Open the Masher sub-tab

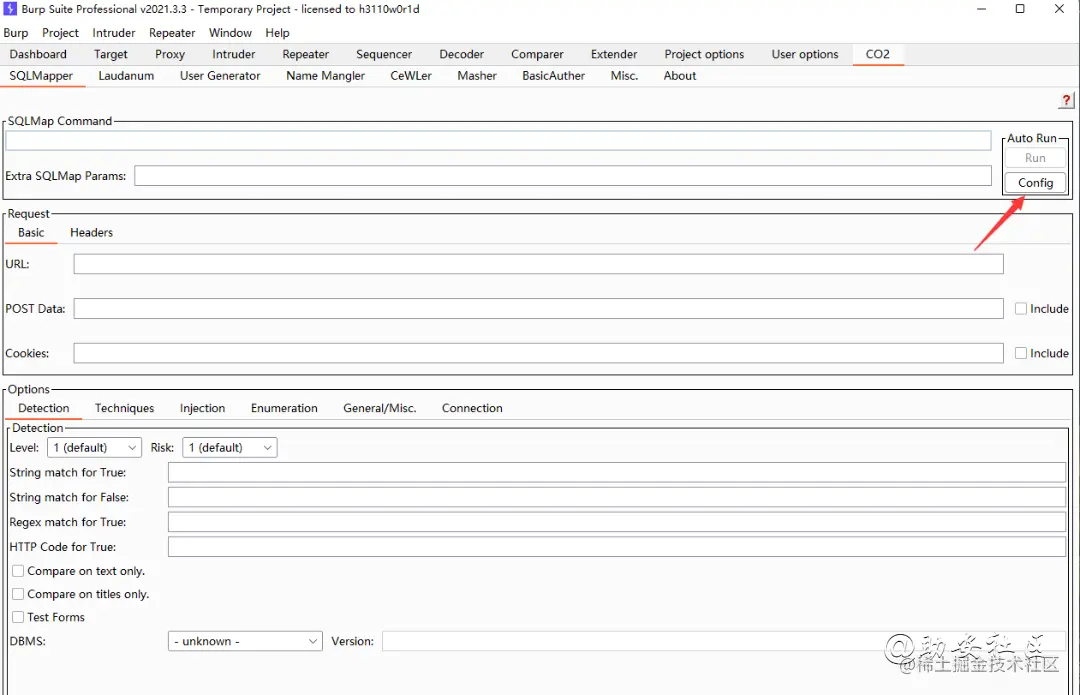click(x=477, y=76)
